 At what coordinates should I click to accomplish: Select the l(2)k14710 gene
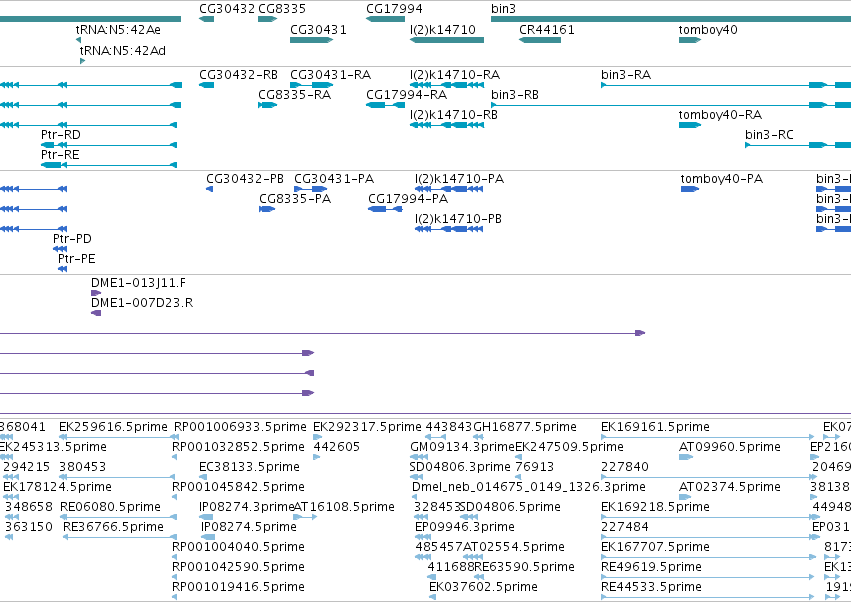tap(447, 40)
